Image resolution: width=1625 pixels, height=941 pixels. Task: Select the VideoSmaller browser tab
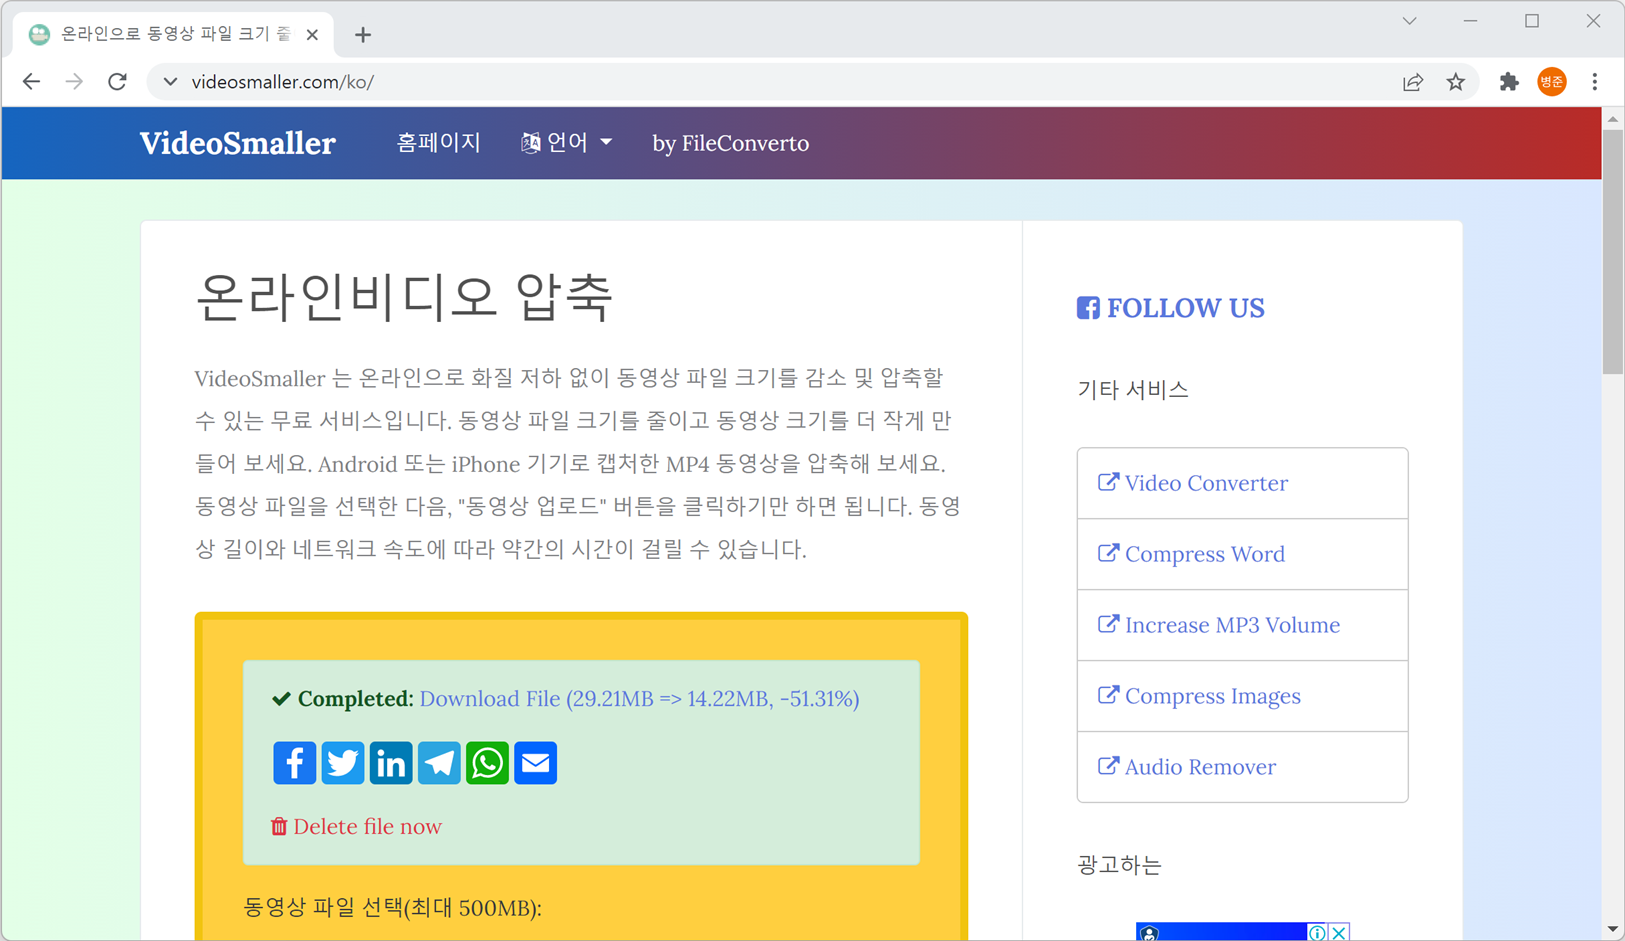click(x=175, y=35)
